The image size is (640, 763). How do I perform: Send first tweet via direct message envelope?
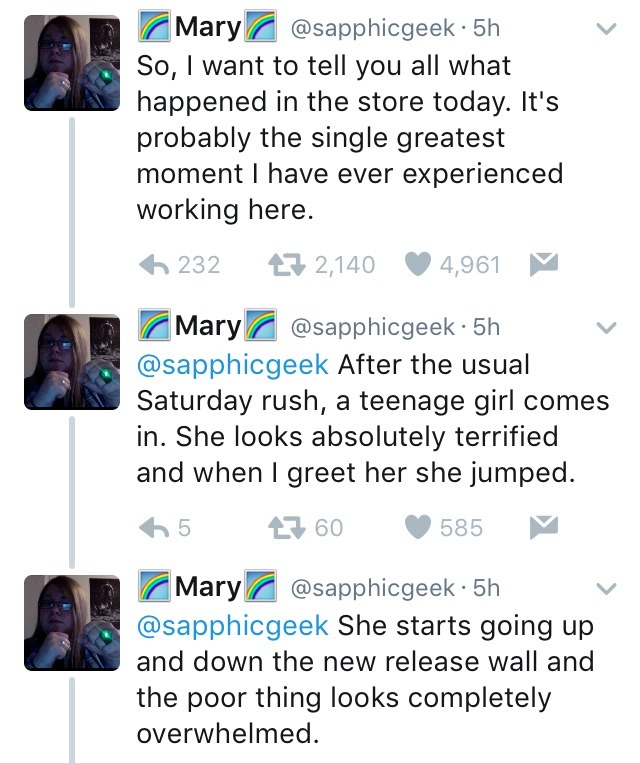pyautogui.click(x=541, y=264)
